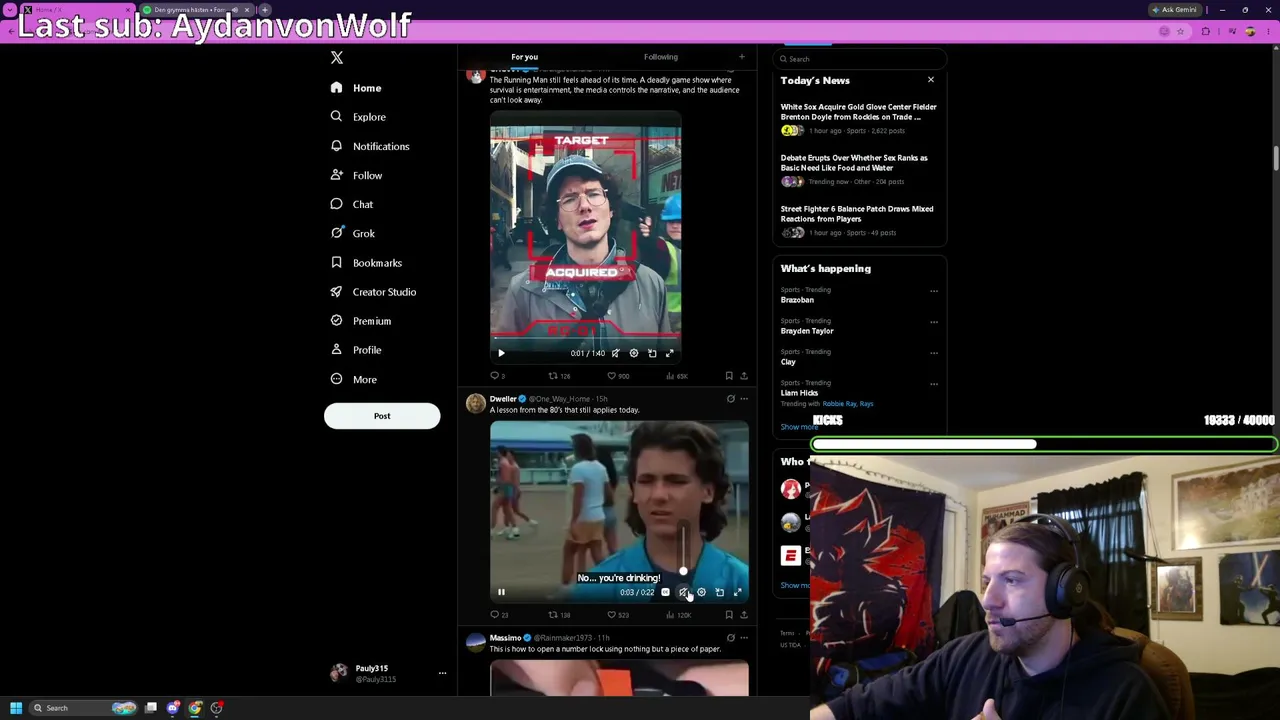Close the Today's News panel
This screenshot has height=720, width=1280.
(931, 80)
